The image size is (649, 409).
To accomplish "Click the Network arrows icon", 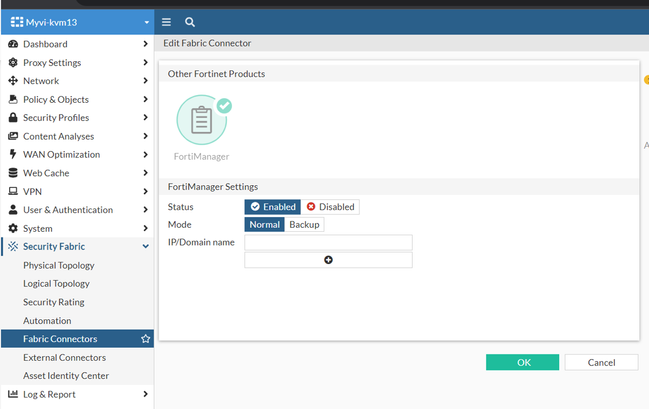I will [13, 81].
